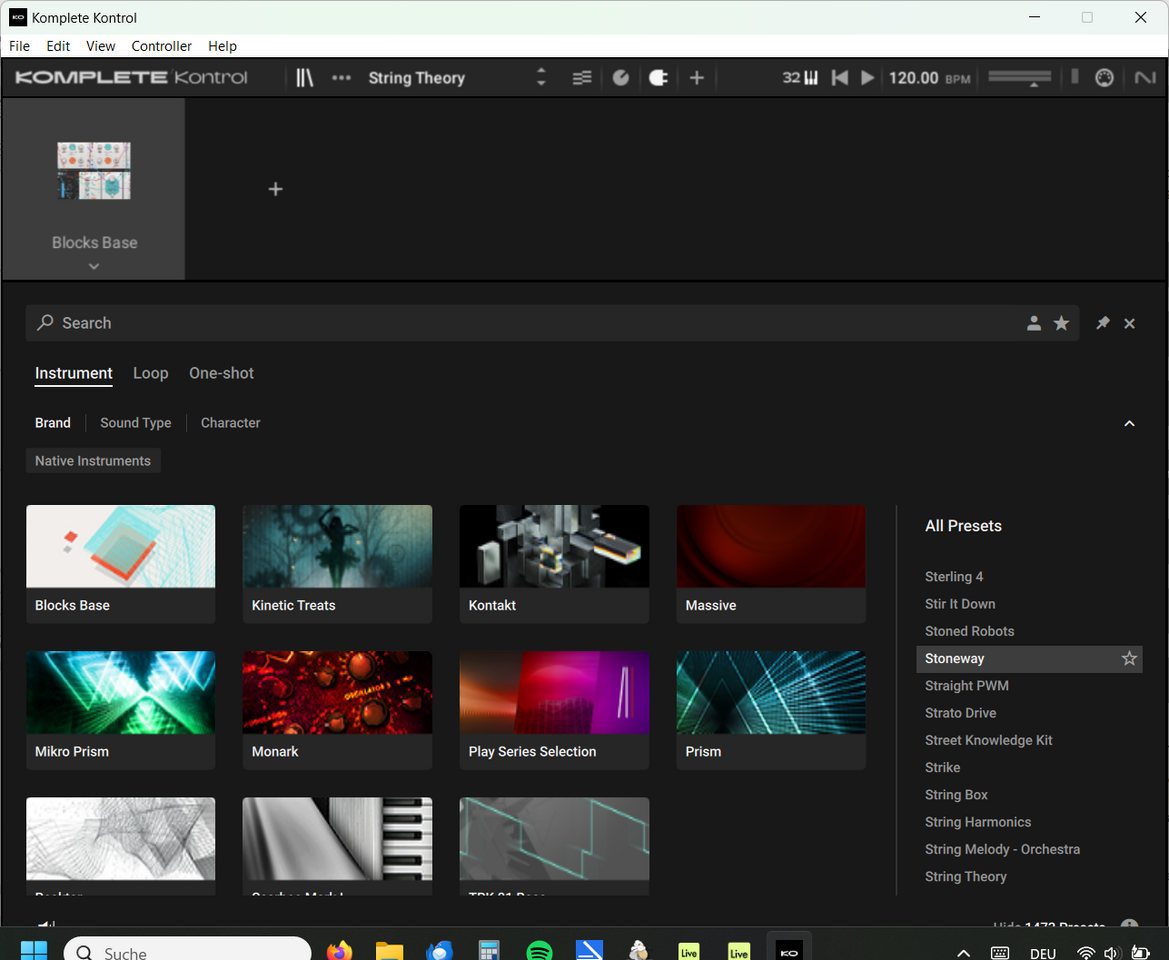This screenshot has width=1169, height=960.
Task: Click the 32 keys keyboard icon
Action: (800, 78)
